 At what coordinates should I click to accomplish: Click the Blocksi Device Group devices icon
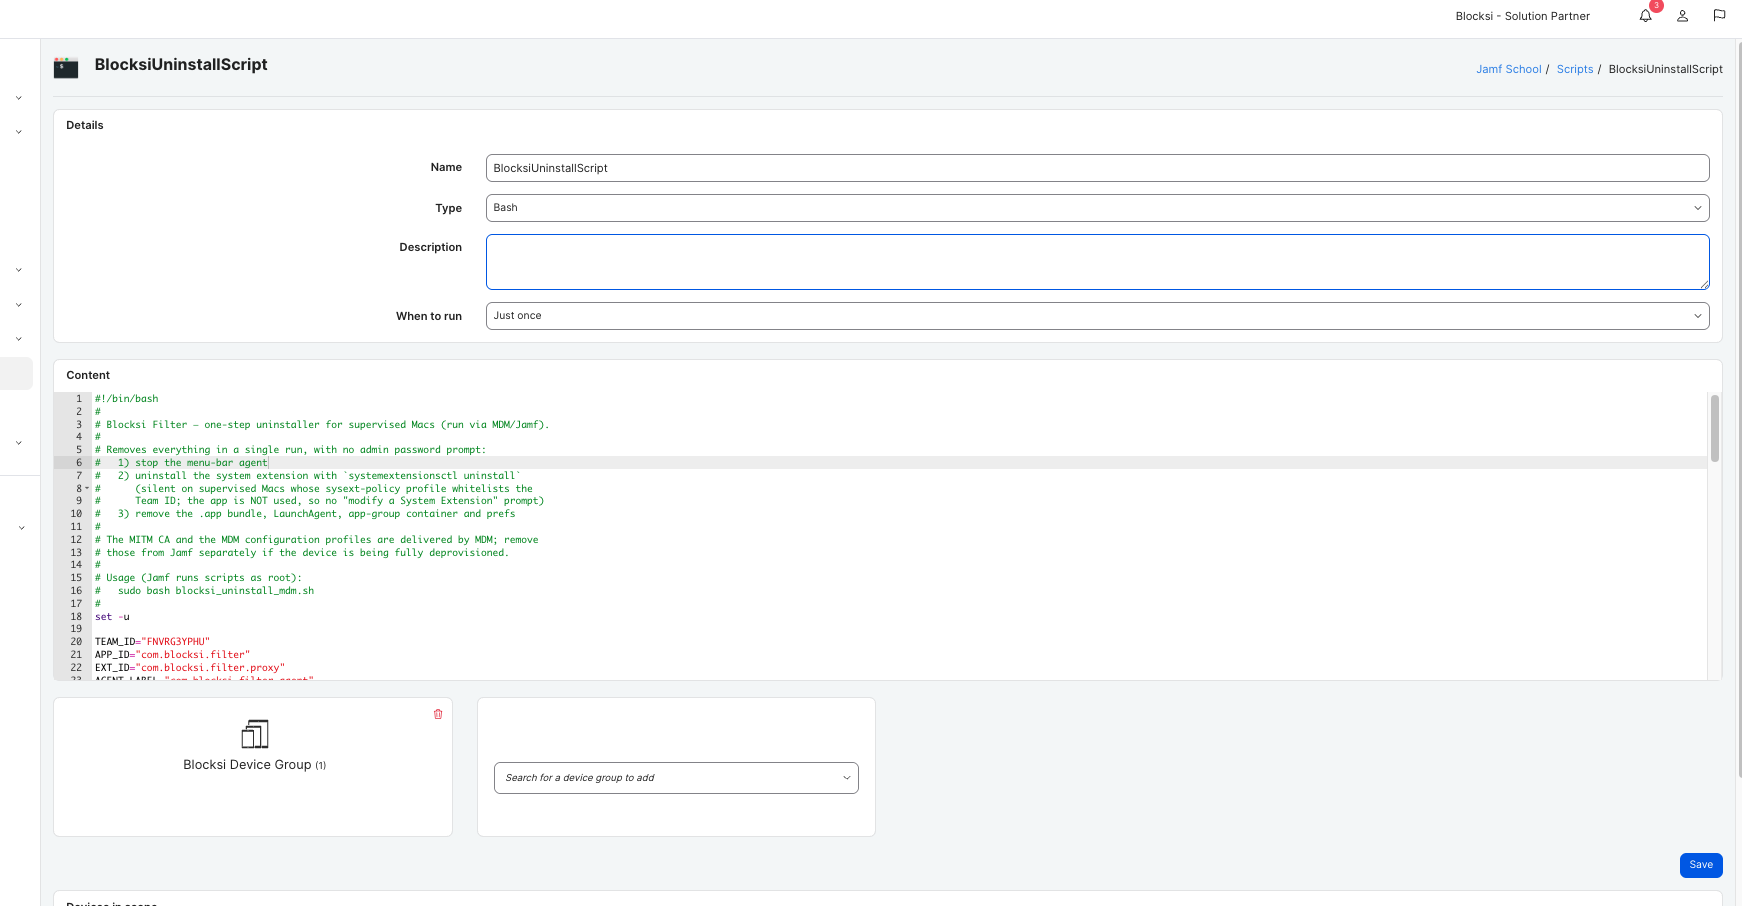255,734
